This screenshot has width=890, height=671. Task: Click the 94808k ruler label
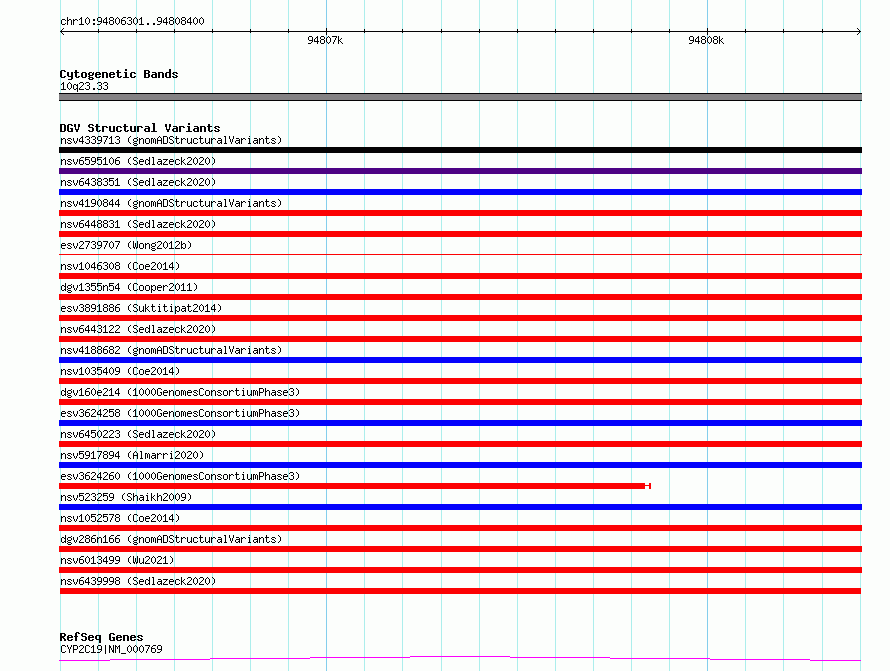[706, 40]
